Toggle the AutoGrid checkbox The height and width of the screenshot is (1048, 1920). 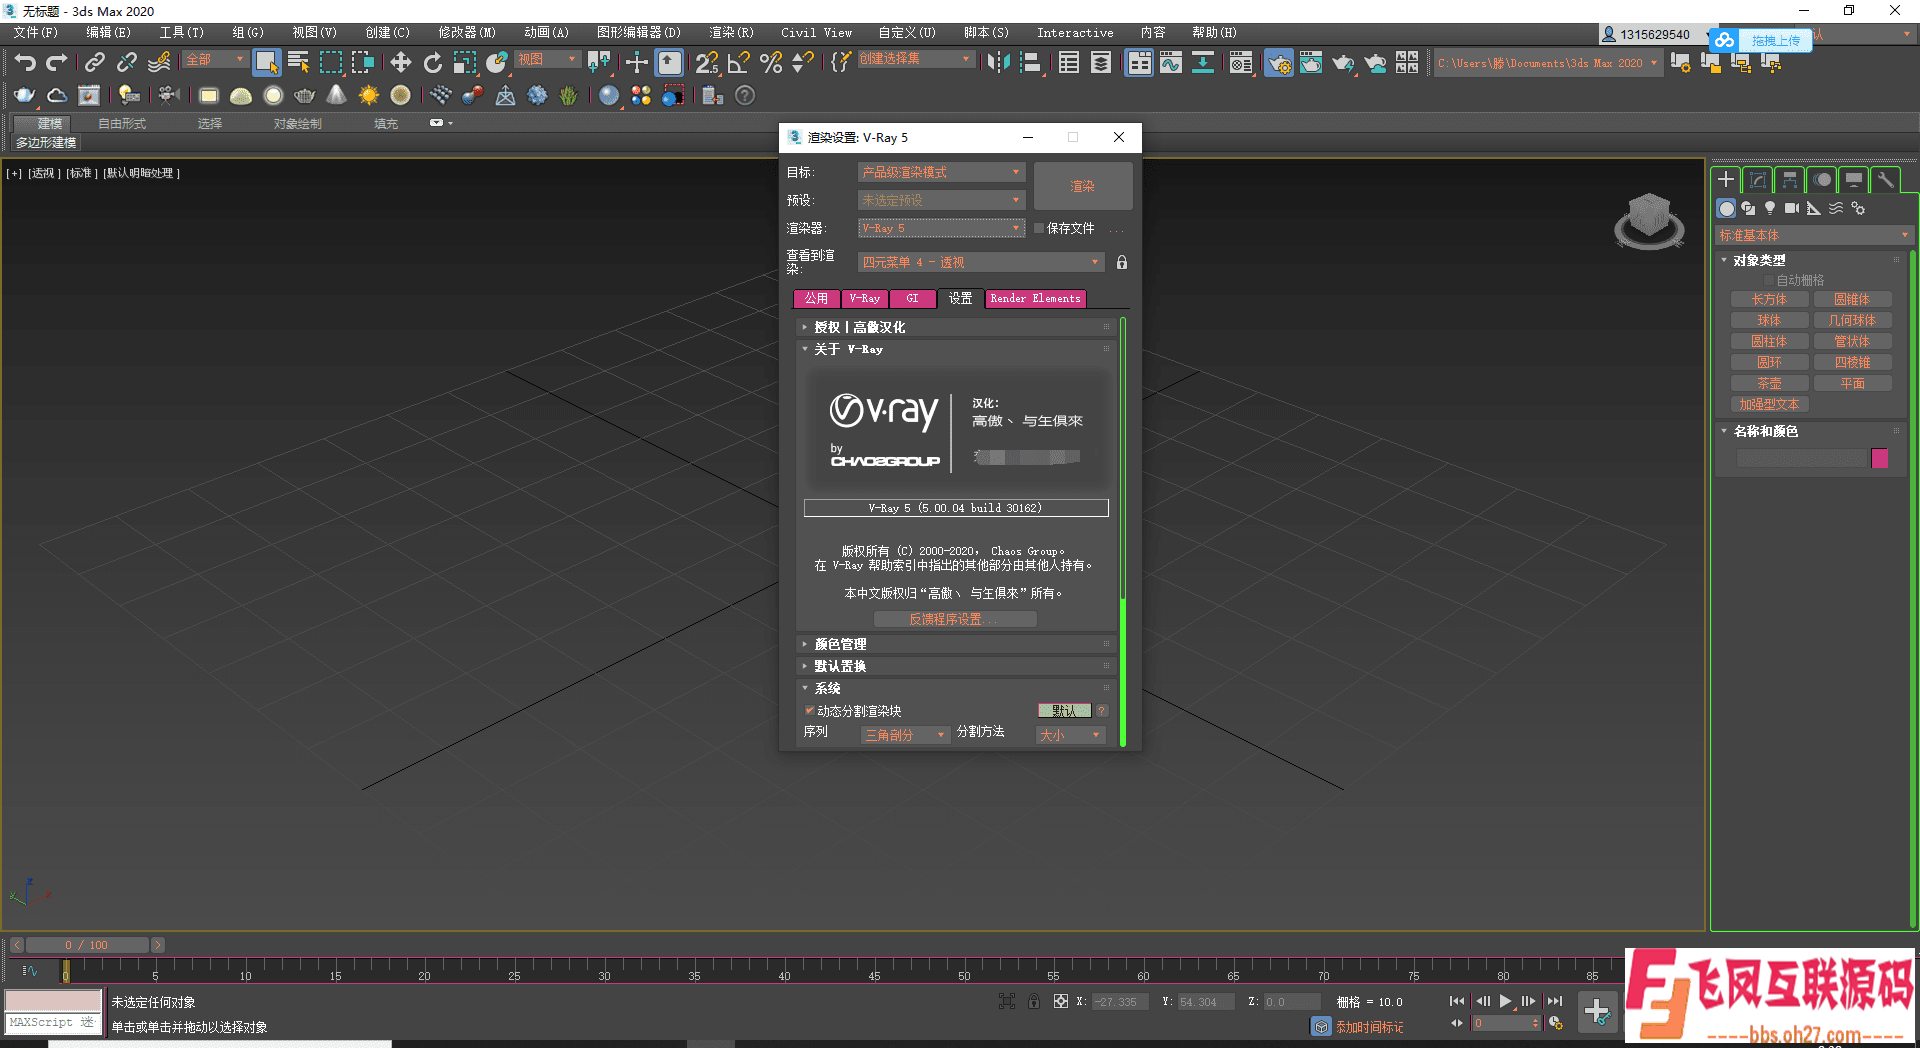point(1768,280)
